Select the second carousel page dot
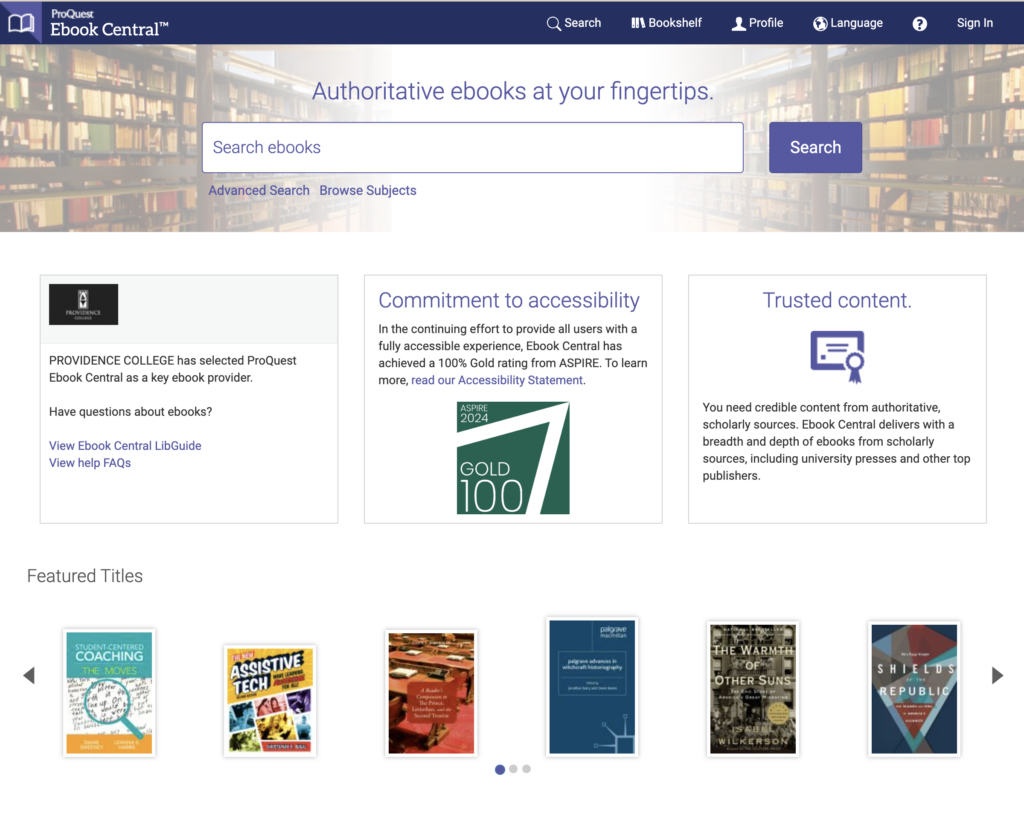Viewport: 1024px width, 829px height. [x=513, y=769]
